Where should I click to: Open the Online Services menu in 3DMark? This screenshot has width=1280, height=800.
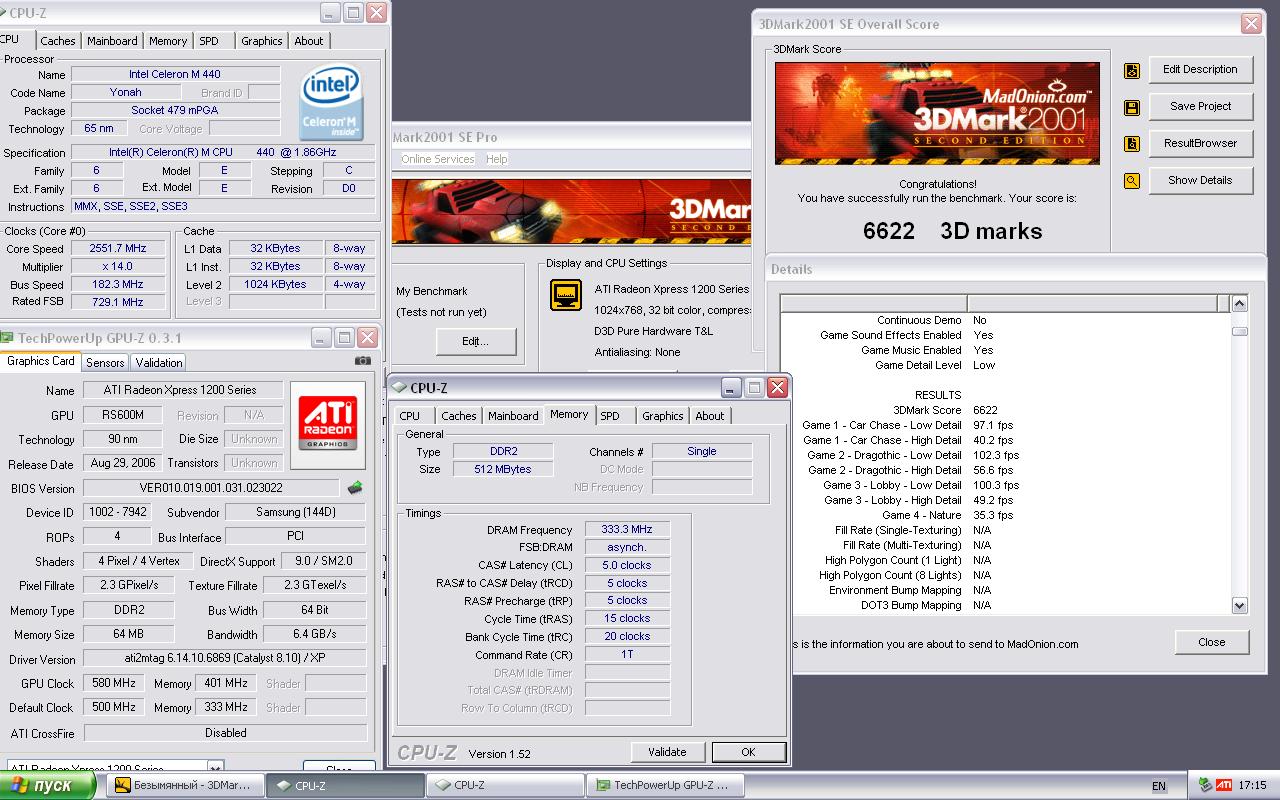[438, 159]
